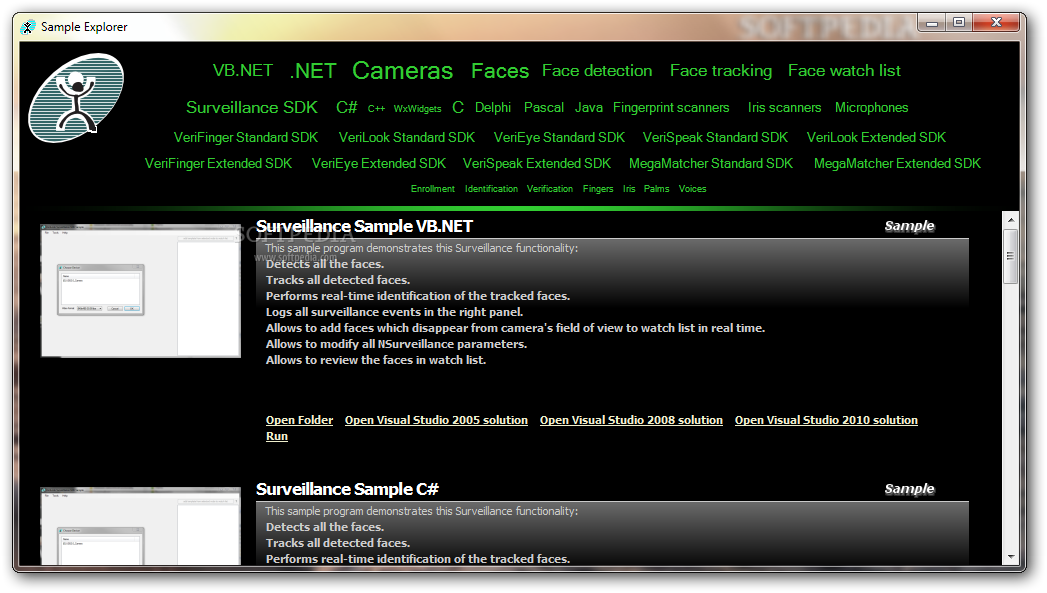
Task: Show Face watch list samples
Action: point(844,71)
